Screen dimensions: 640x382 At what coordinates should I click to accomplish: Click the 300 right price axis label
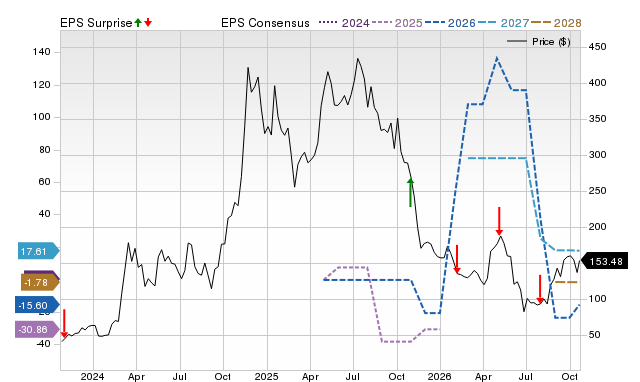598,155
